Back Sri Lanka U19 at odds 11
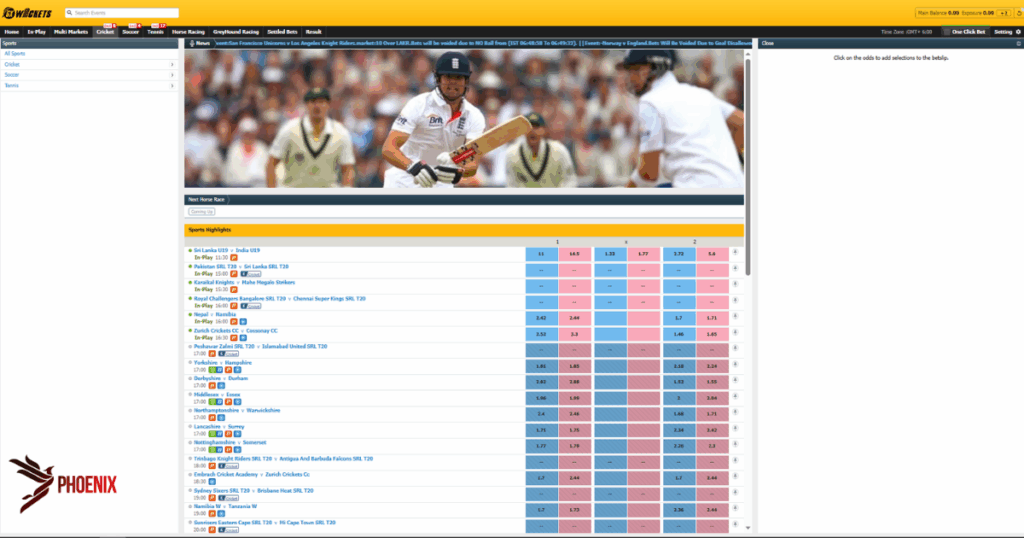Viewport: 1024px width, 538px height. [x=541, y=253]
